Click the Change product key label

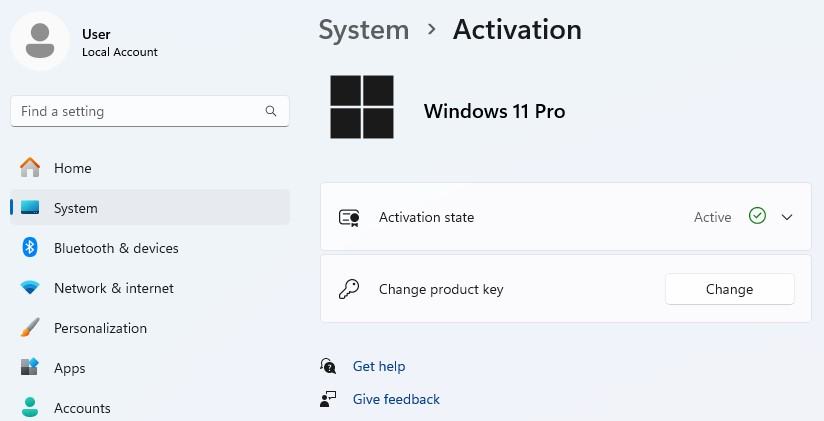coord(441,289)
